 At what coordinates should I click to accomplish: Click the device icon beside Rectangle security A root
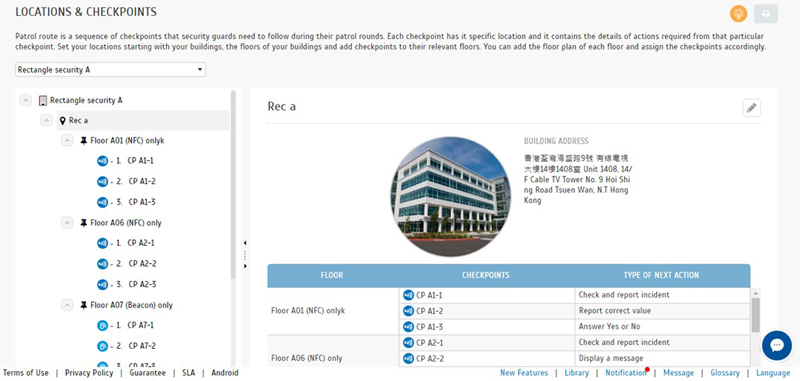coord(43,100)
